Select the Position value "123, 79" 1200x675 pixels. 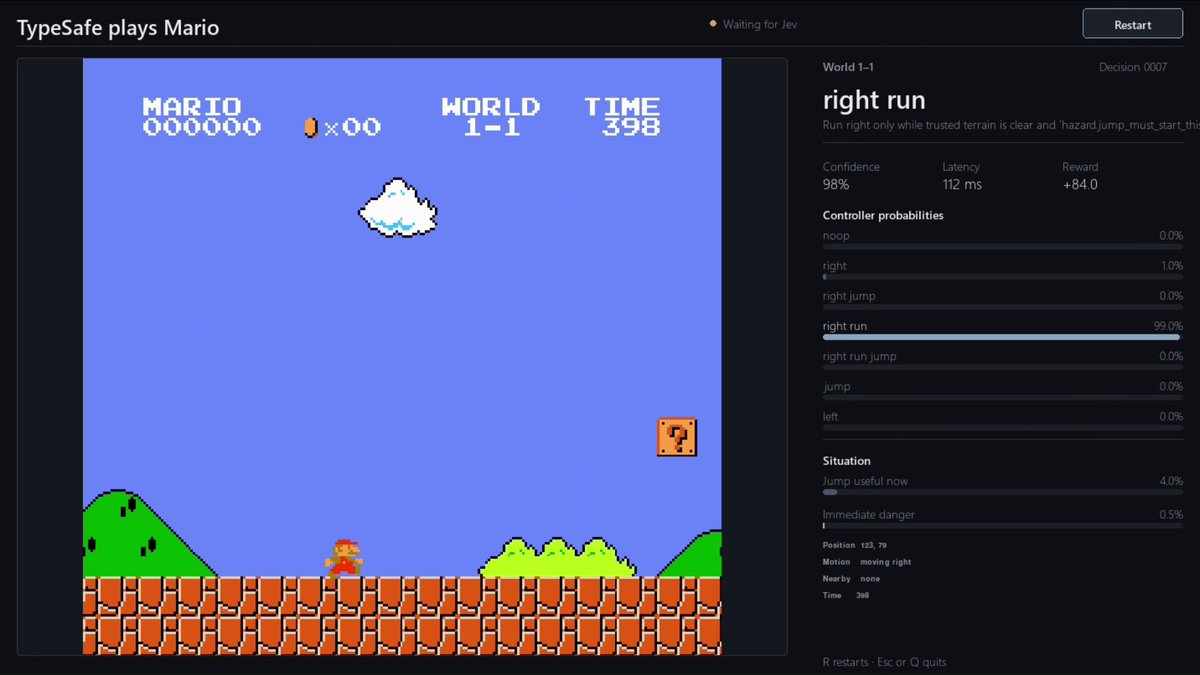click(x=873, y=545)
